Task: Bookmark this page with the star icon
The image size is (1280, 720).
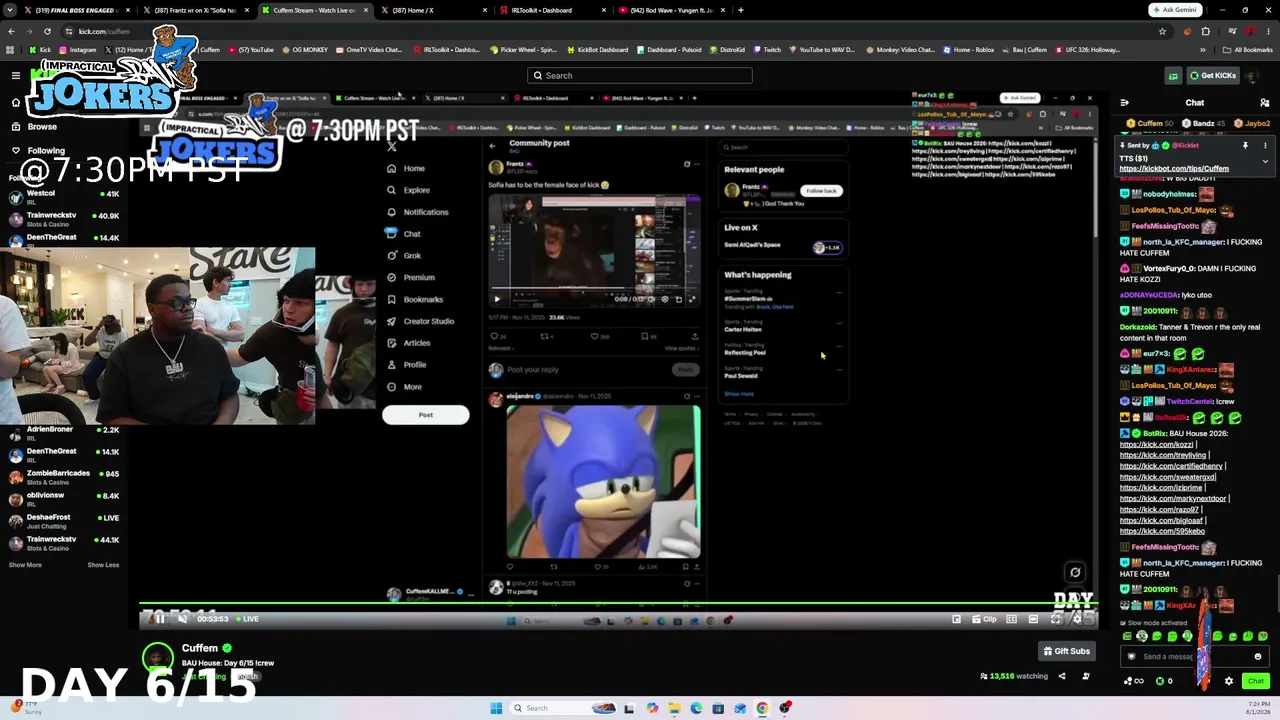Action: coord(1162,31)
